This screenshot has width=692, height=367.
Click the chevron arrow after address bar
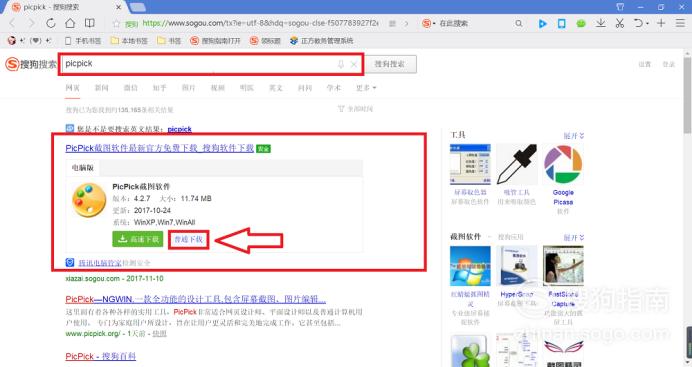tap(406, 23)
